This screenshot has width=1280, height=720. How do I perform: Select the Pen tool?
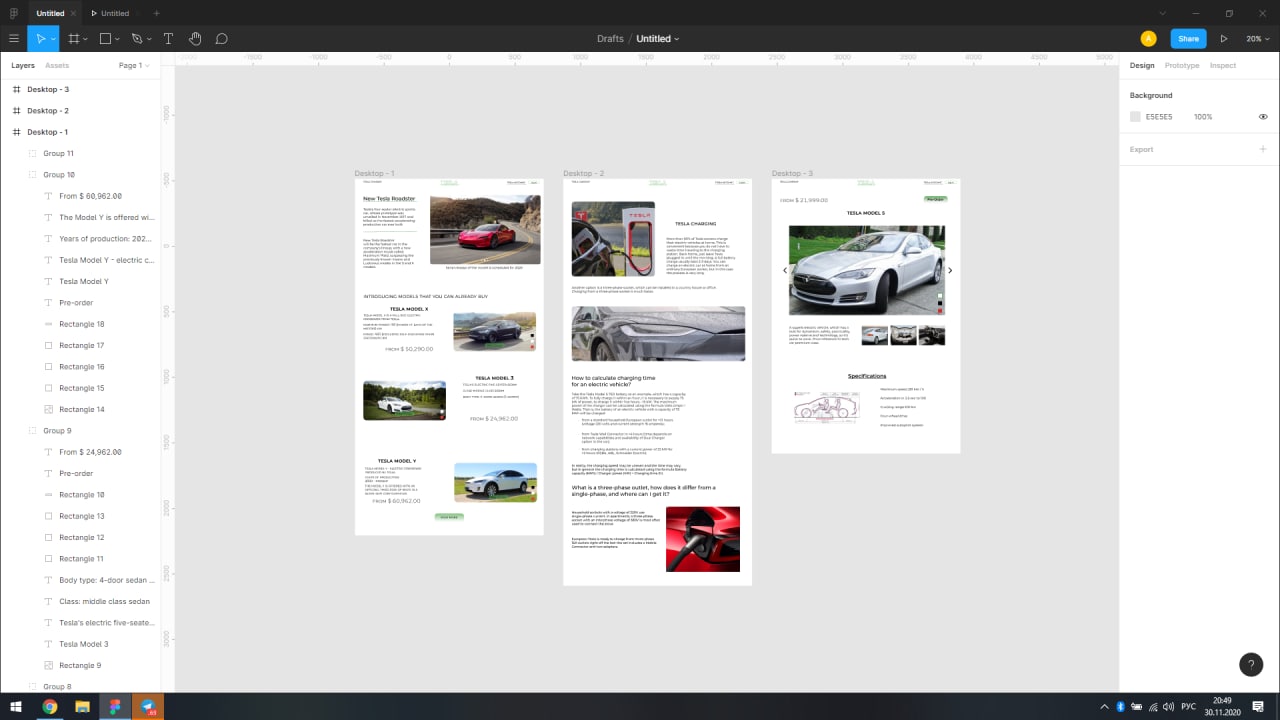pos(137,39)
